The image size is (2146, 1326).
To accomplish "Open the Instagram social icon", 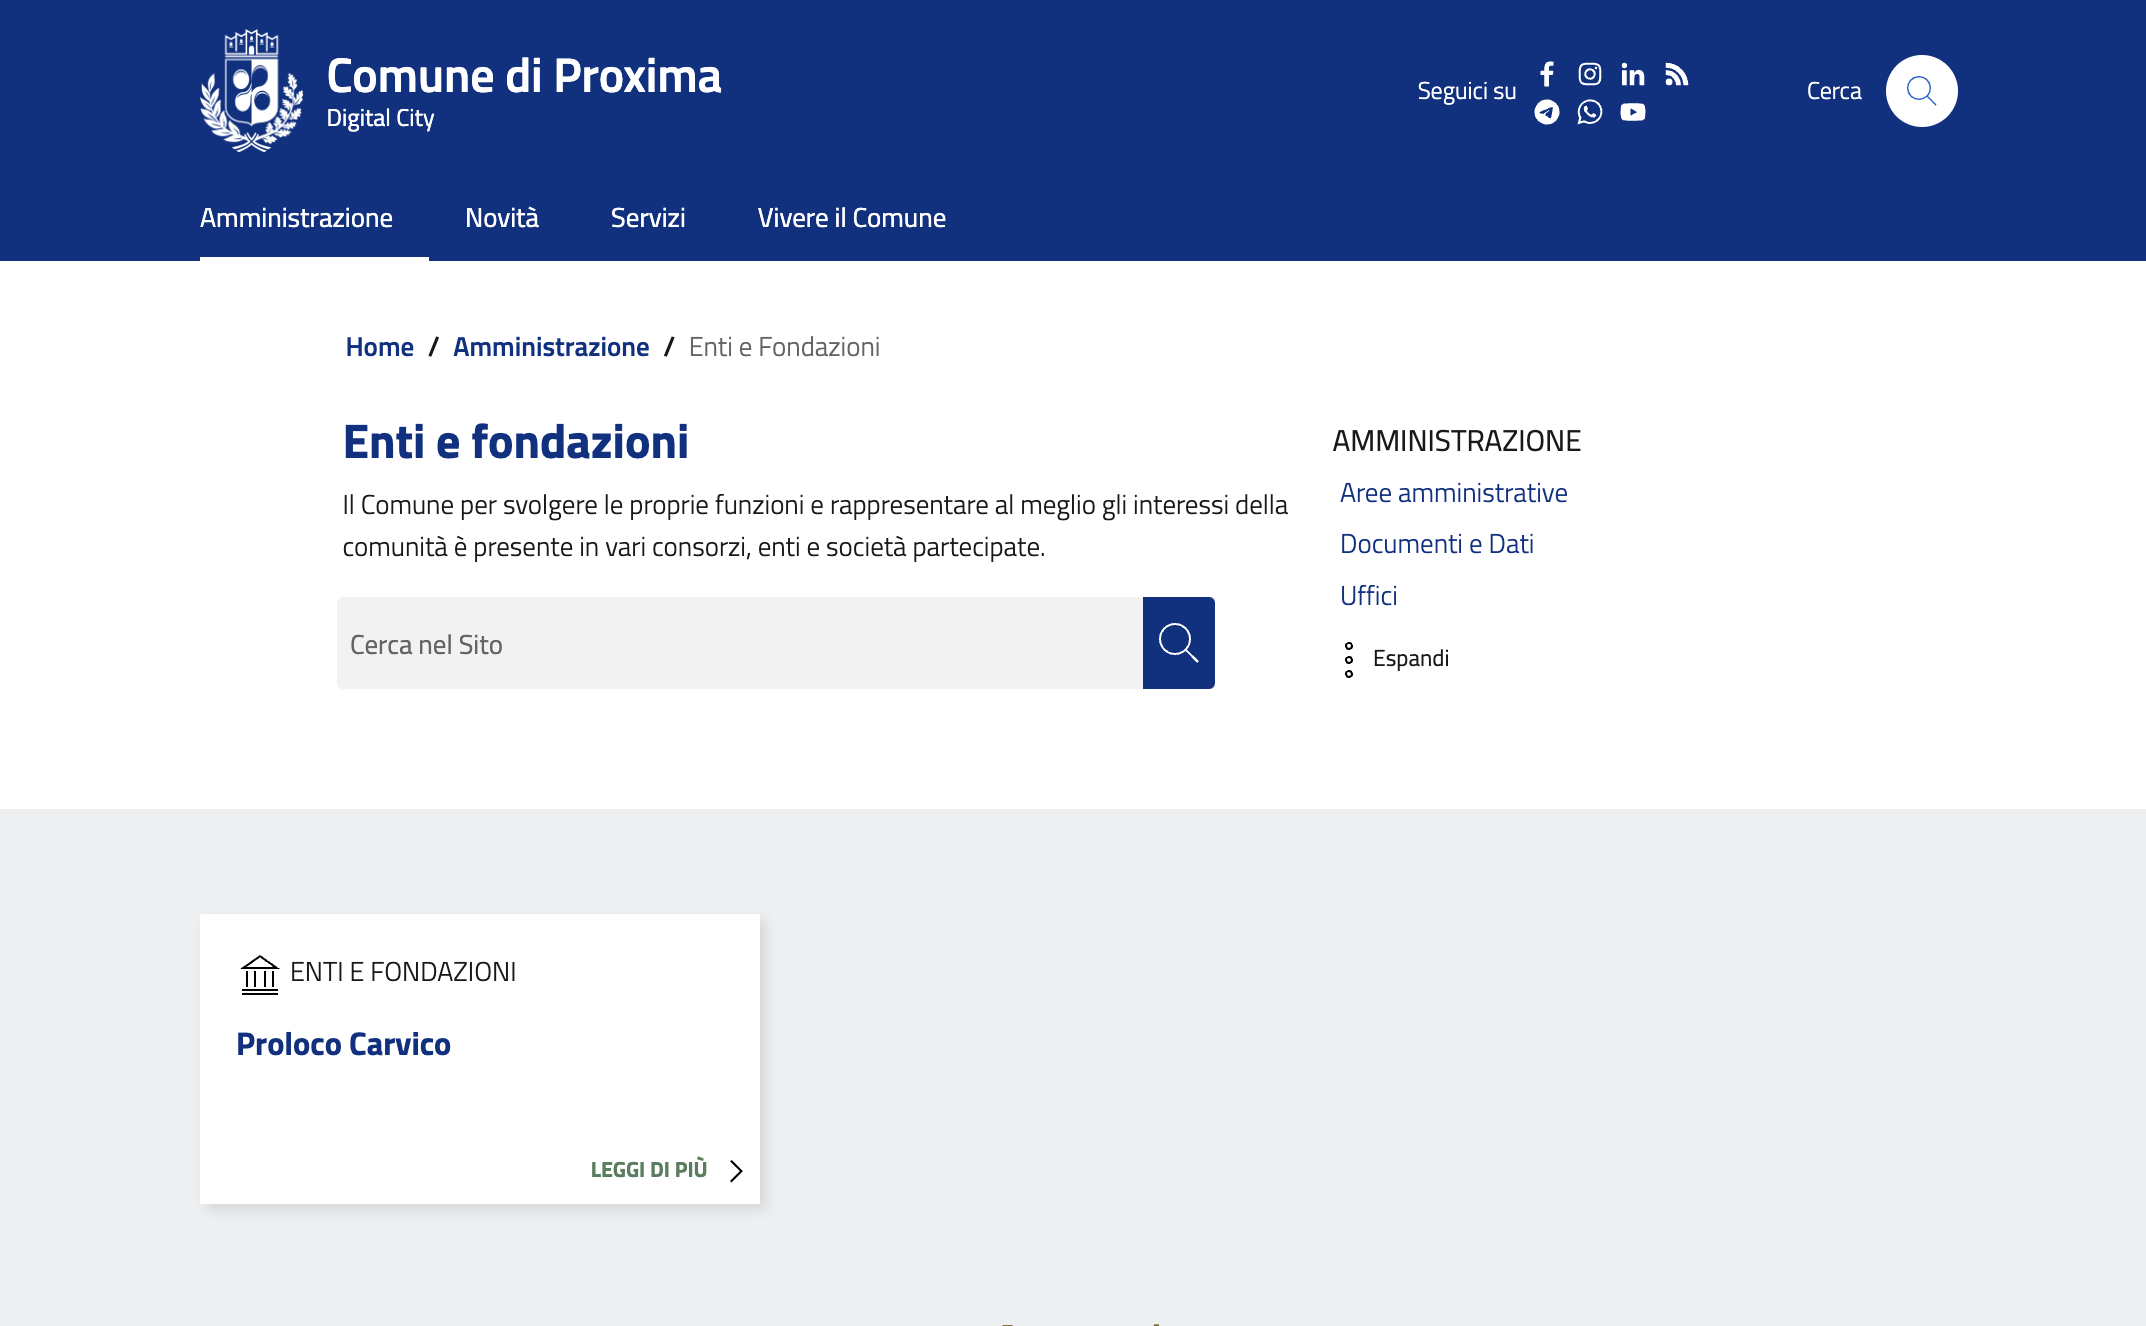I will (1590, 74).
